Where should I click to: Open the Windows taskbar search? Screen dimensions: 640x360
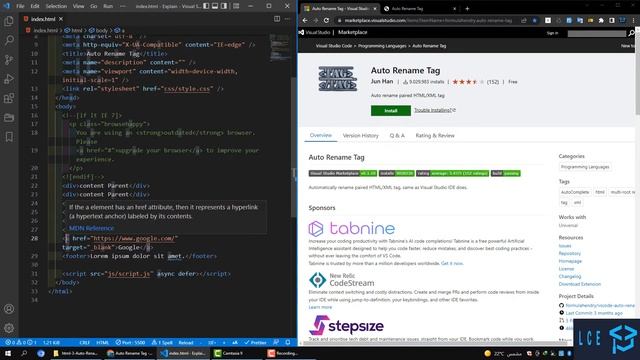click(24, 353)
